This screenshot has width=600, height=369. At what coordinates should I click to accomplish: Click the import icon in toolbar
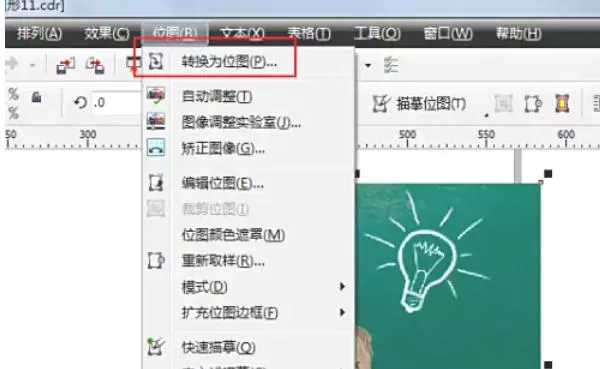[65, 65]
